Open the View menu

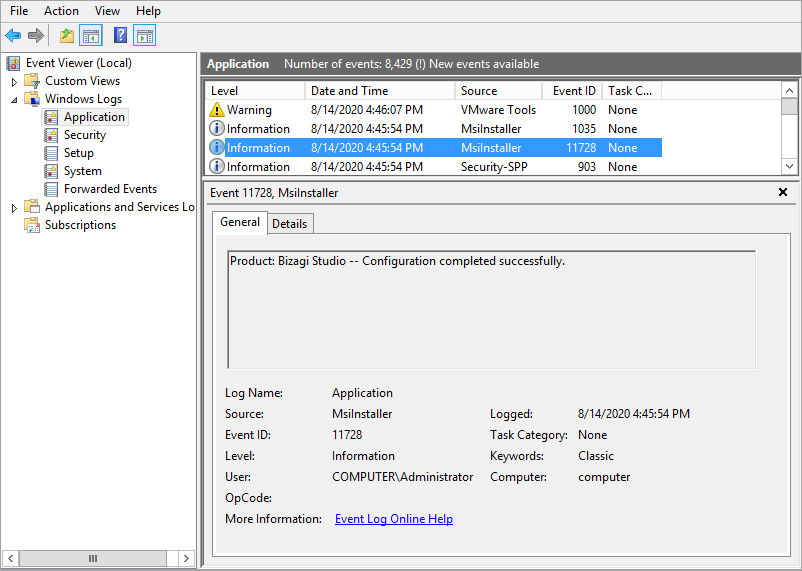pos(107,11)
